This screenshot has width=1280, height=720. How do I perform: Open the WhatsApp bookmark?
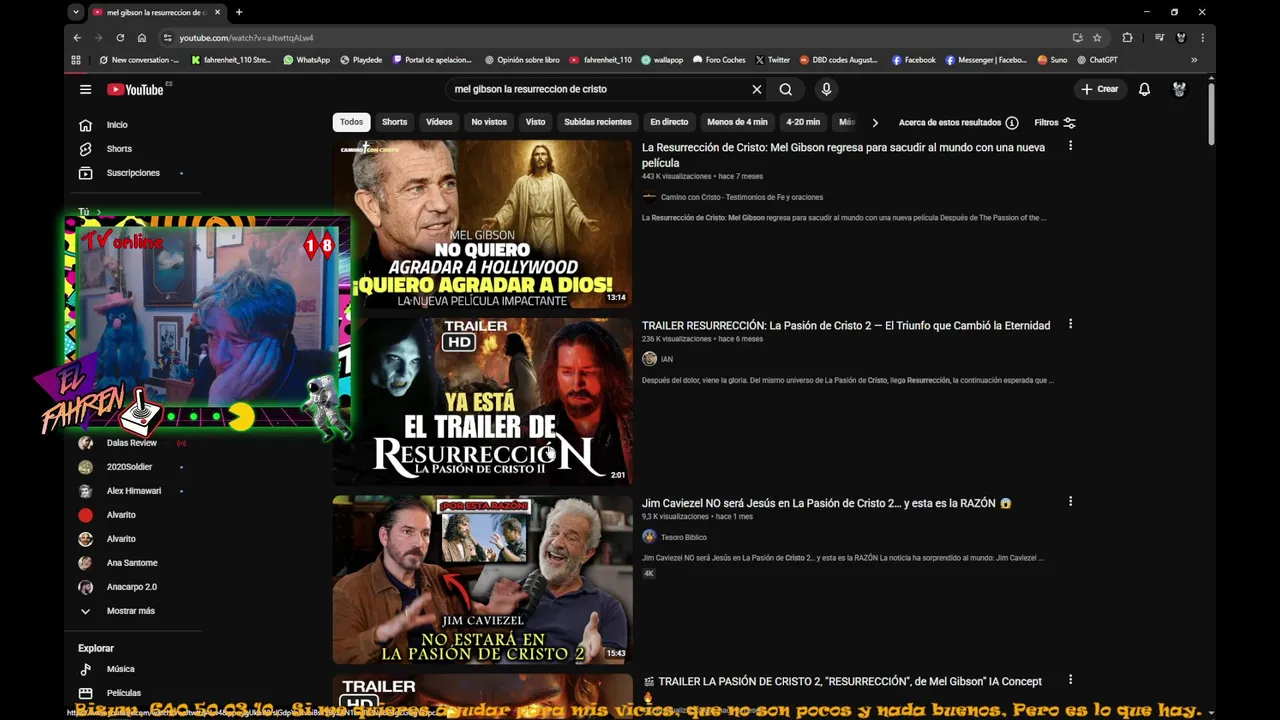[x=306, y=60]
